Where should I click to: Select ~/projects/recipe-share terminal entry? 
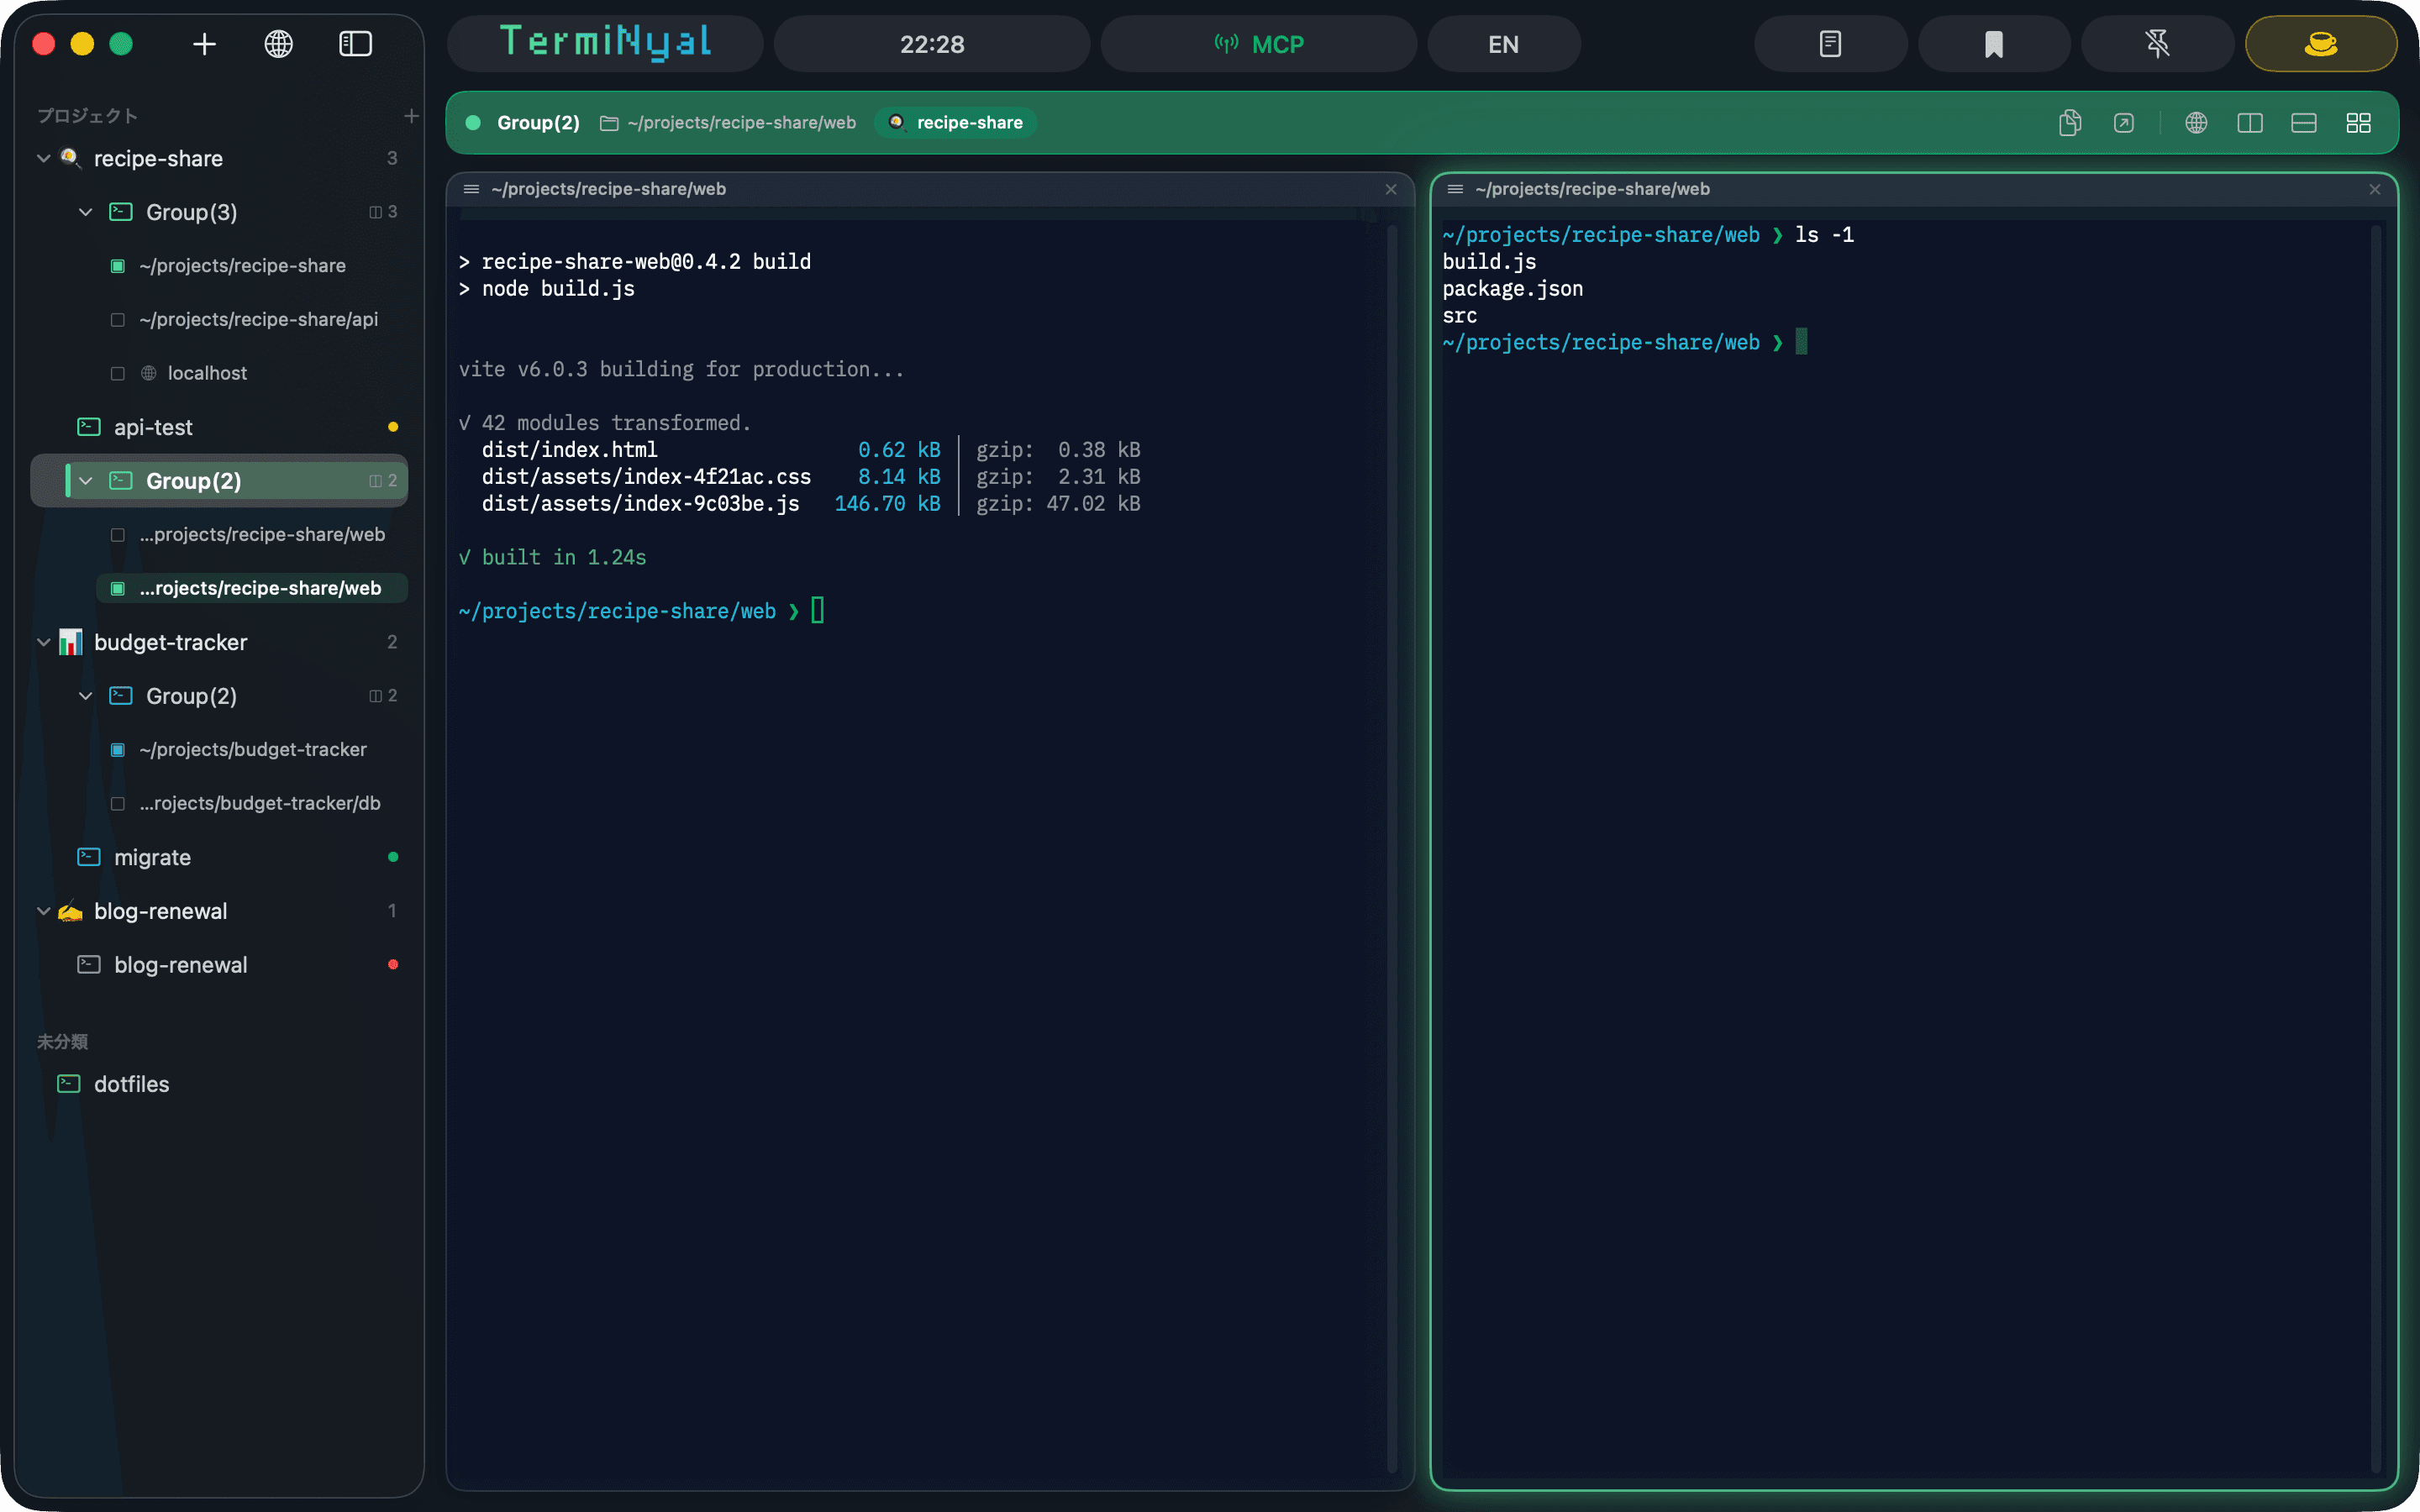click(x=242, y=266)
